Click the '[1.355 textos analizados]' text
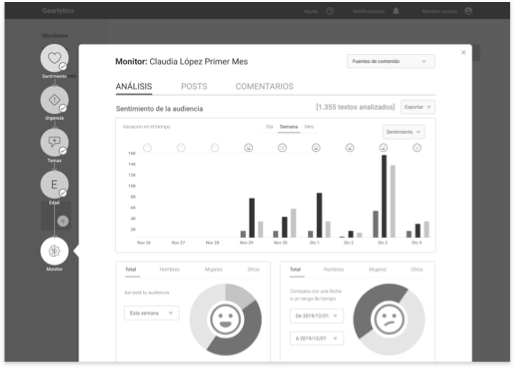This screenshot has height=368, width=515. [355, 107]
